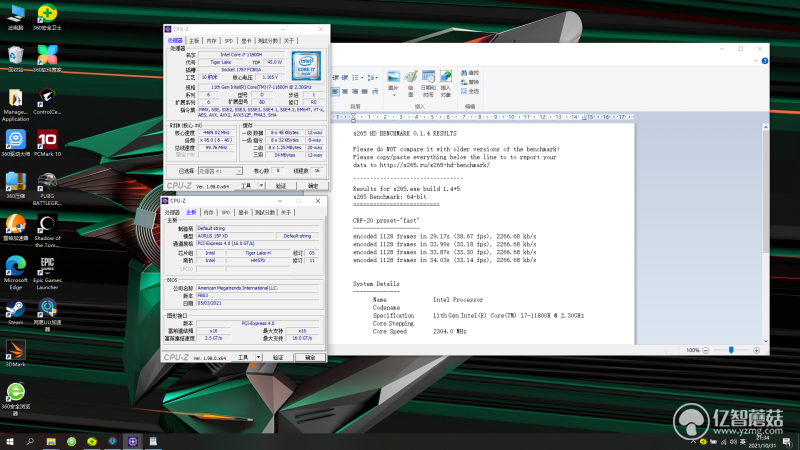Click 验证 button in lower CPU-Z window
The width and height of the screenshot is (800, 450).
click(278, 358)
